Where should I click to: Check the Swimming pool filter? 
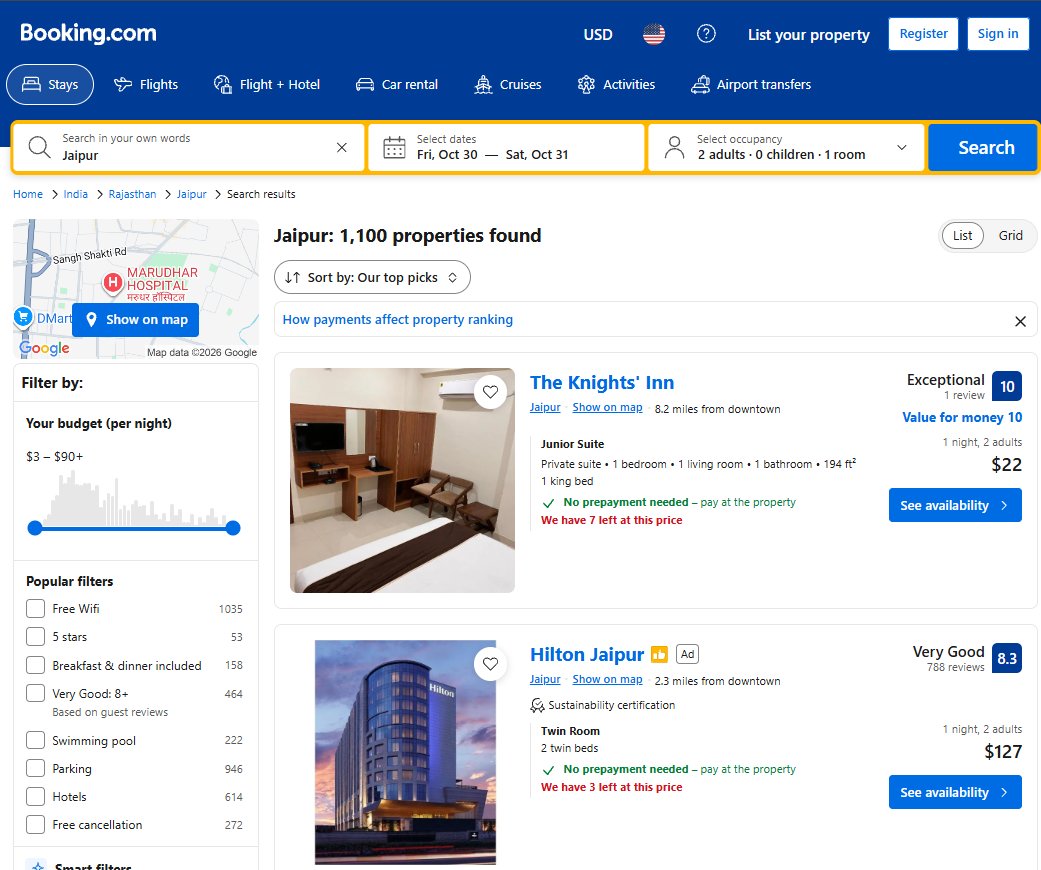(x=35, y=740)
